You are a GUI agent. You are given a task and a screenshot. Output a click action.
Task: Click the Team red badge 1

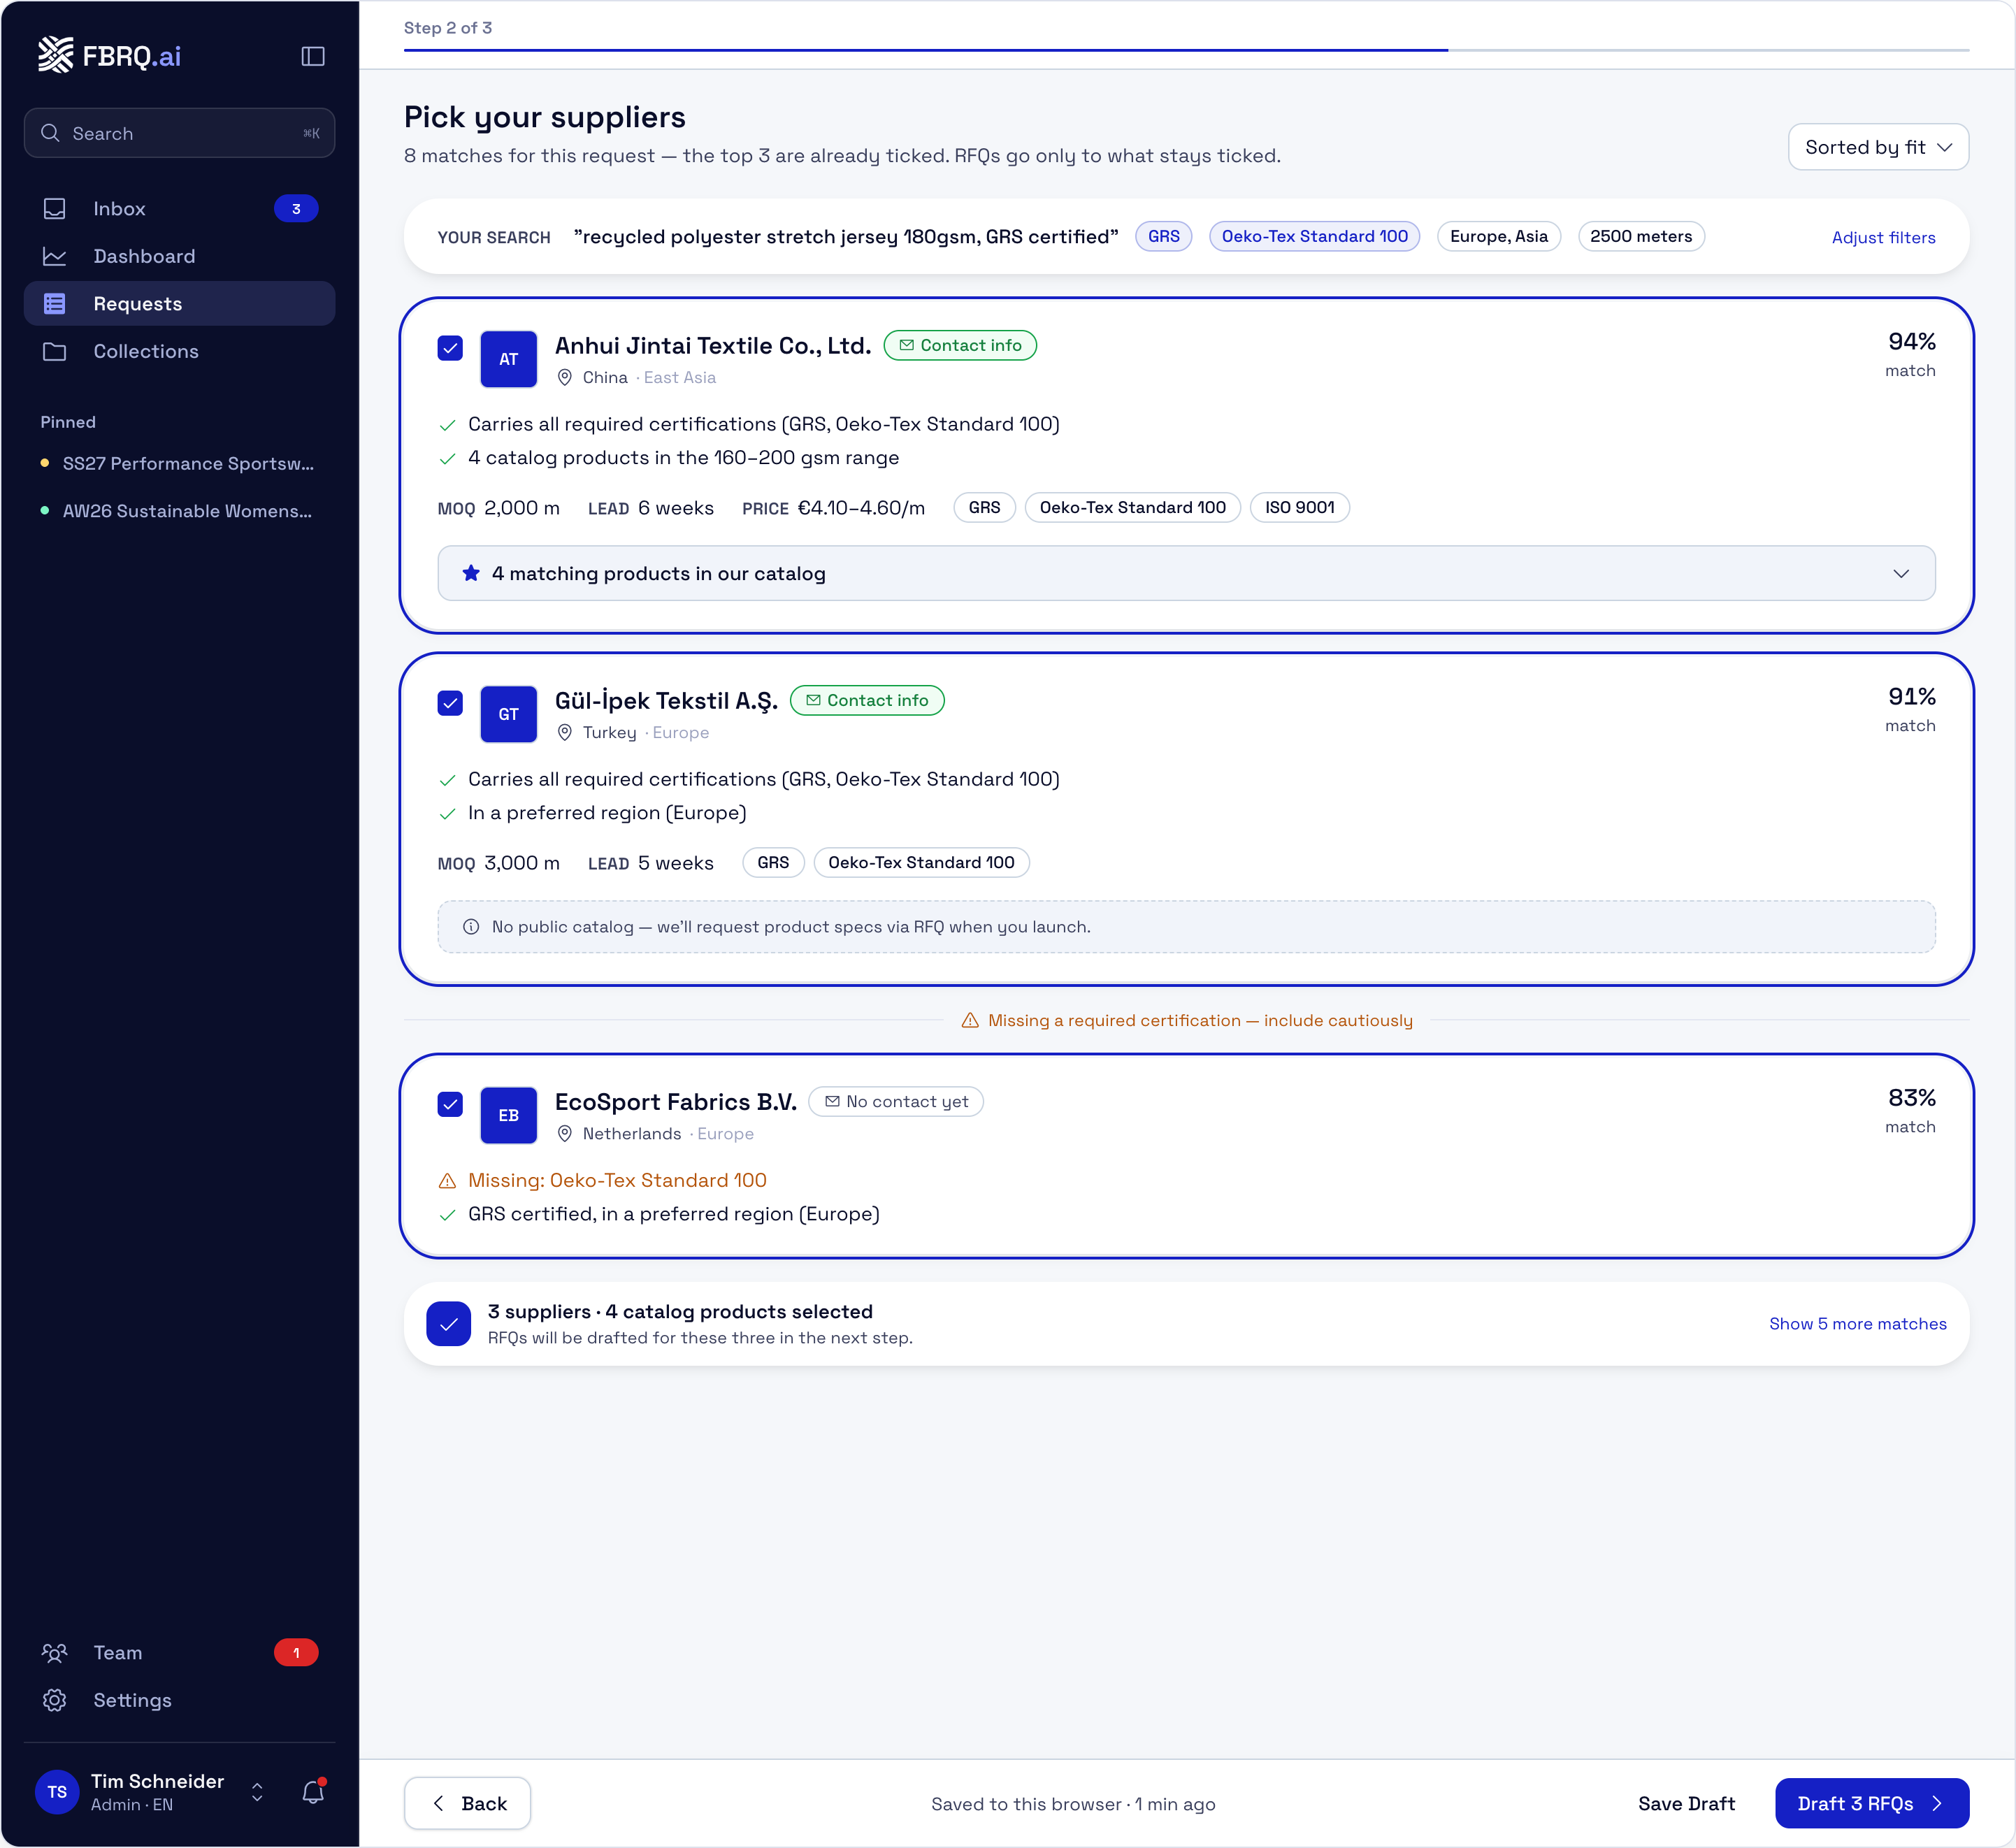point(296,1653)
